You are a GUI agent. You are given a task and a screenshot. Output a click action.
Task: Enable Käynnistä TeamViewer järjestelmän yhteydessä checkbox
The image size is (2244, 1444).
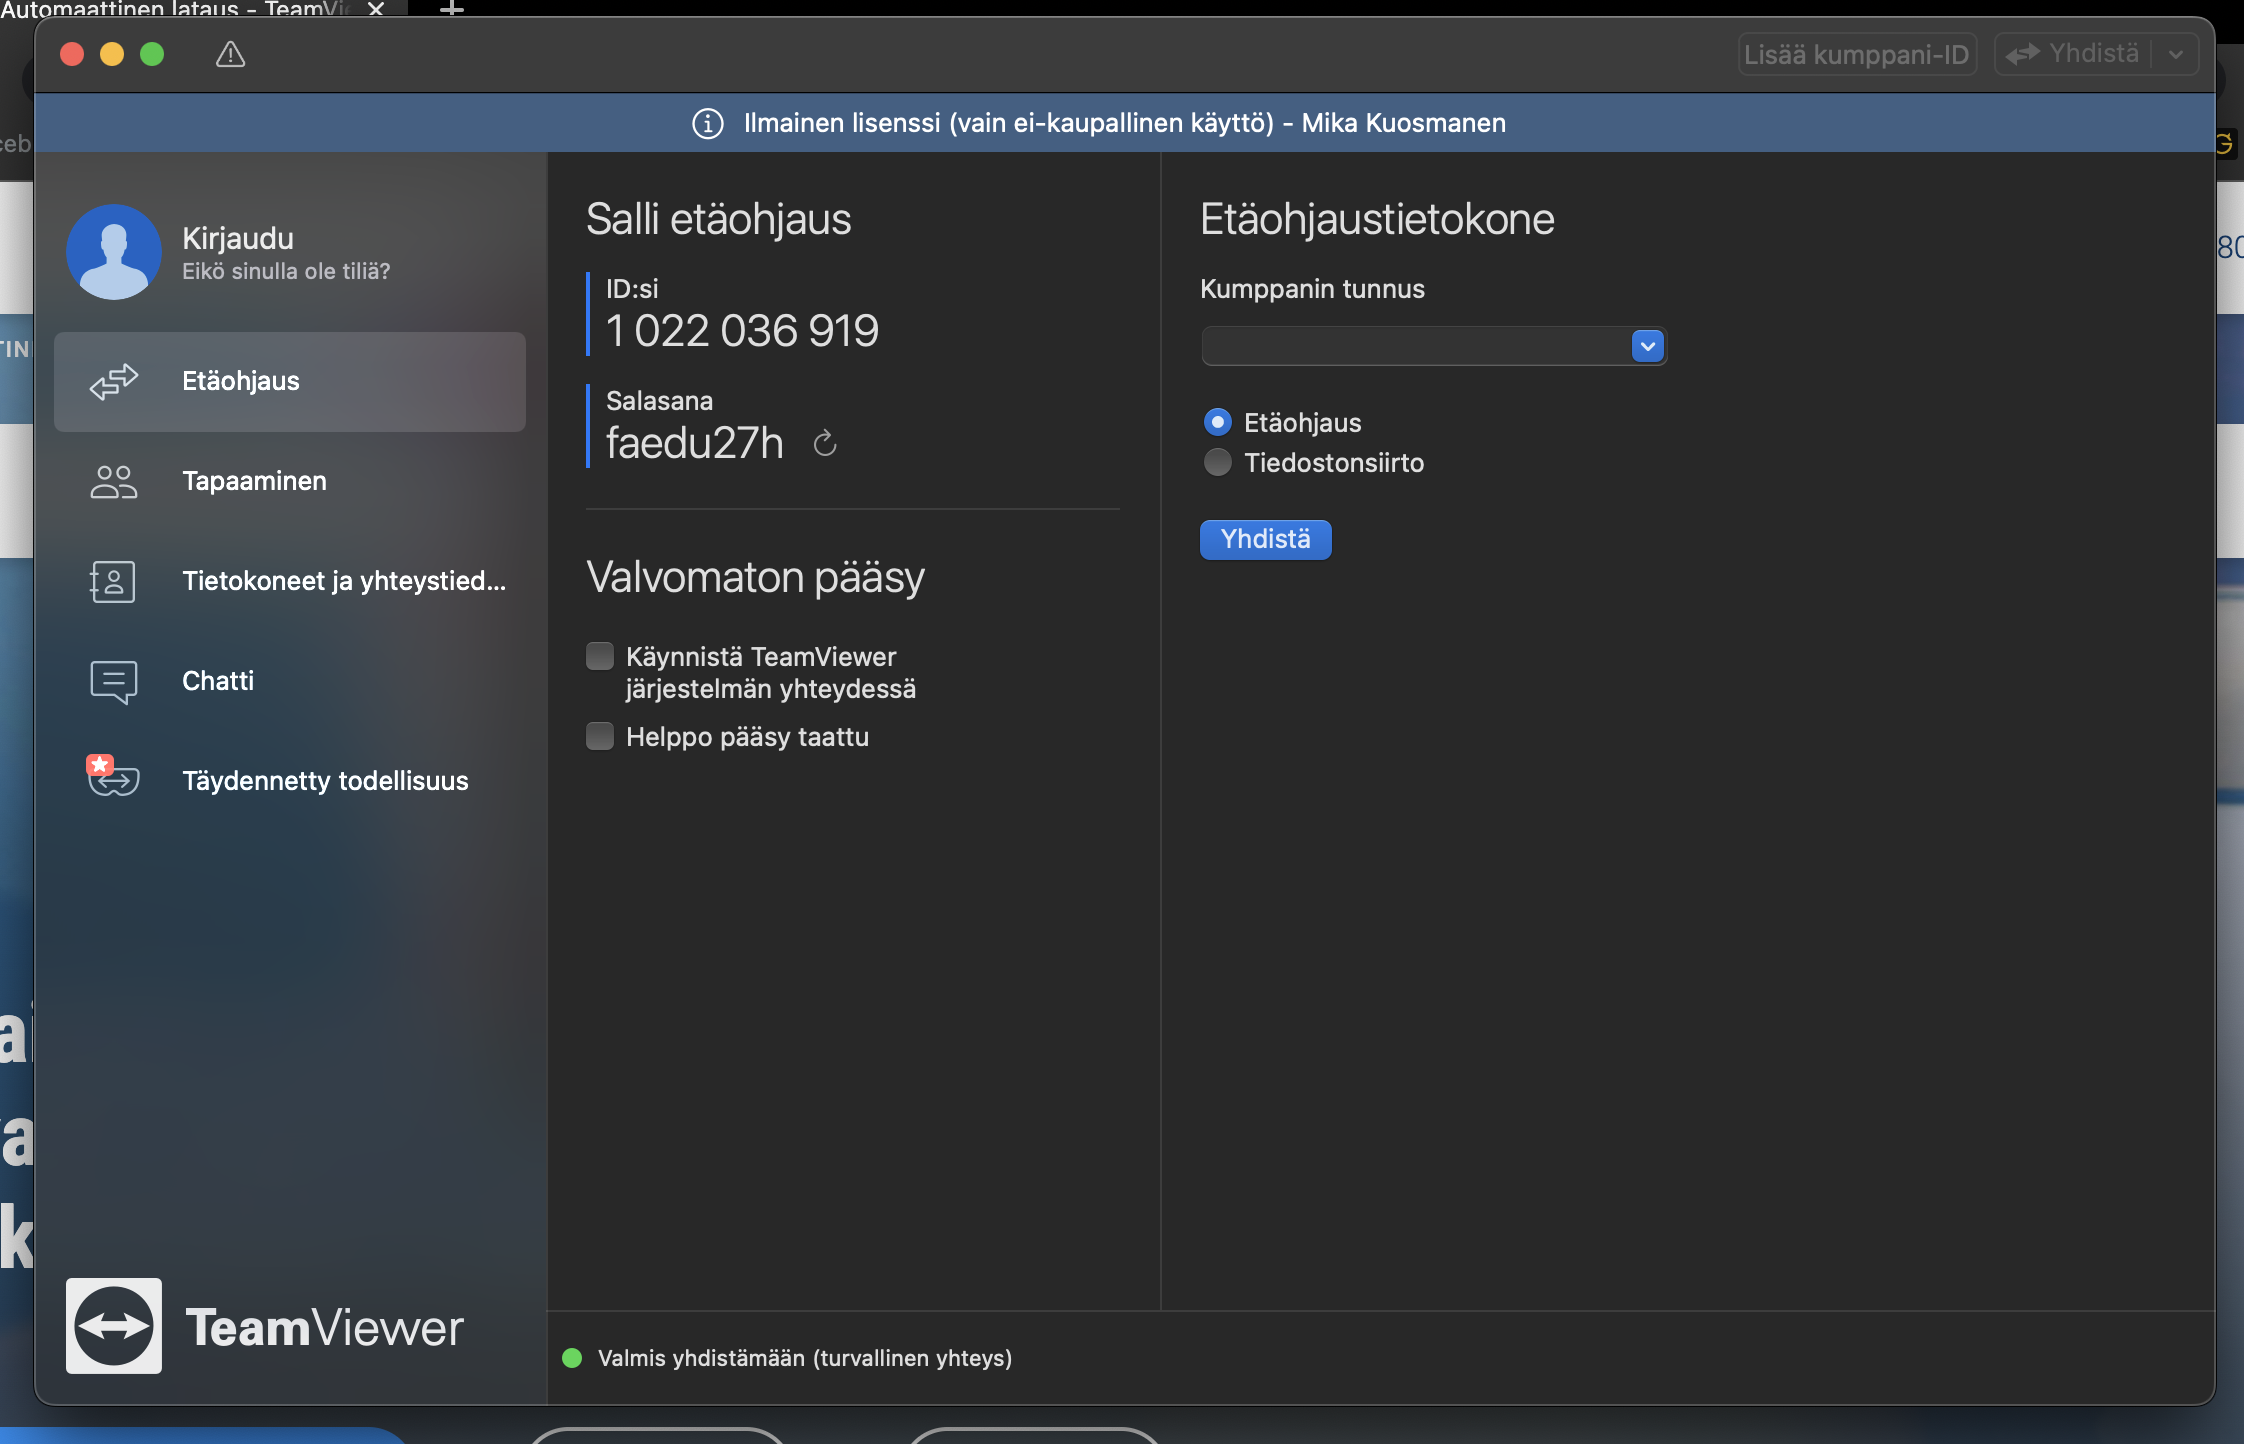600,656
